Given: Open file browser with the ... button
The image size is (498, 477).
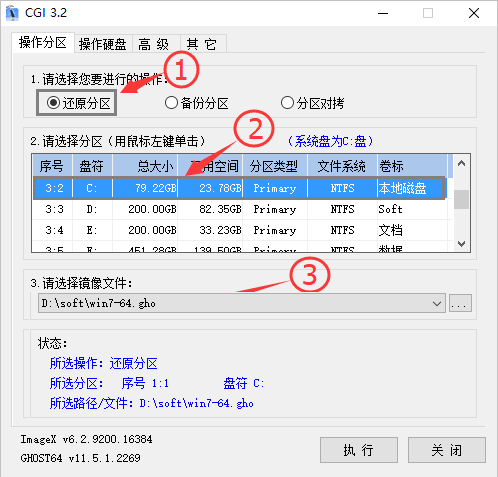Looking at the screenshot, I should coord(460,303).
